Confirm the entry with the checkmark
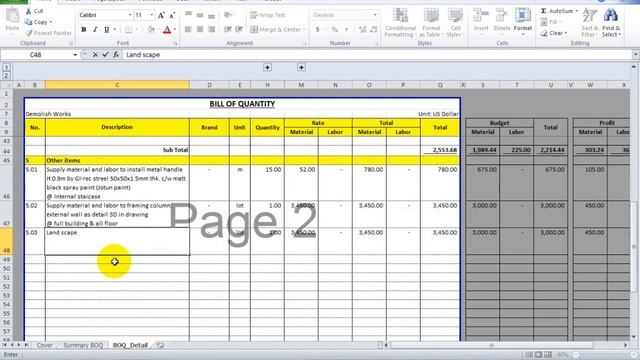 [x=105, y=54]
